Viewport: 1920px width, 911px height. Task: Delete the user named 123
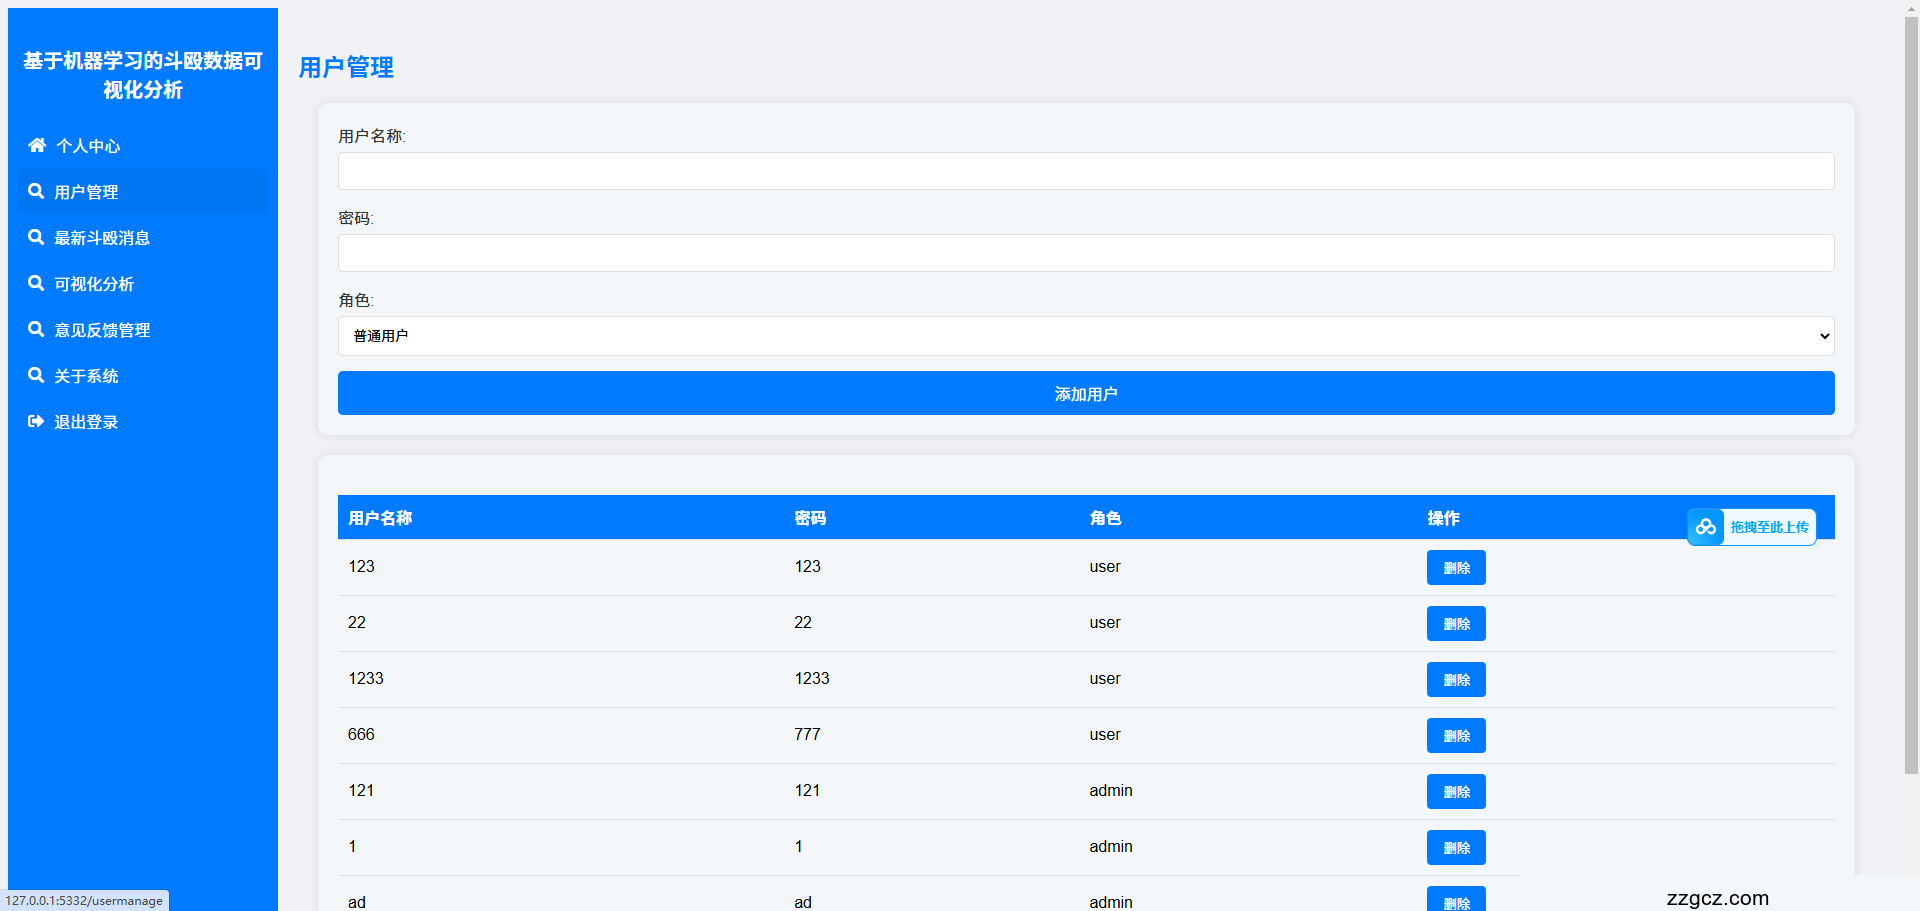coord(1455,568)
